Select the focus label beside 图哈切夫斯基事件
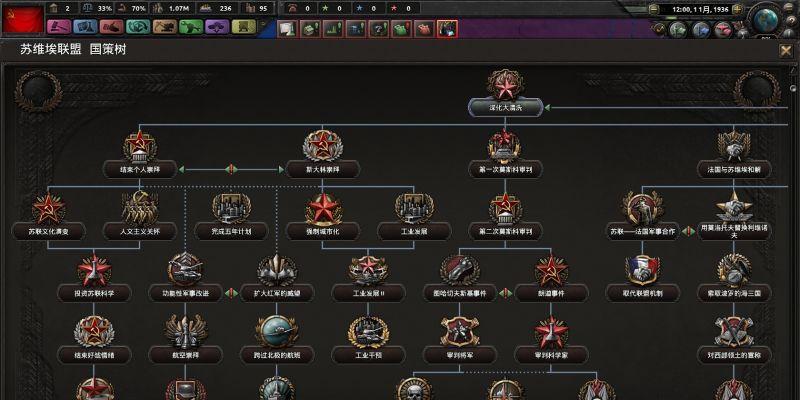Screen dimensions: 800x400 pyautogui.click(x=551, y=293)
